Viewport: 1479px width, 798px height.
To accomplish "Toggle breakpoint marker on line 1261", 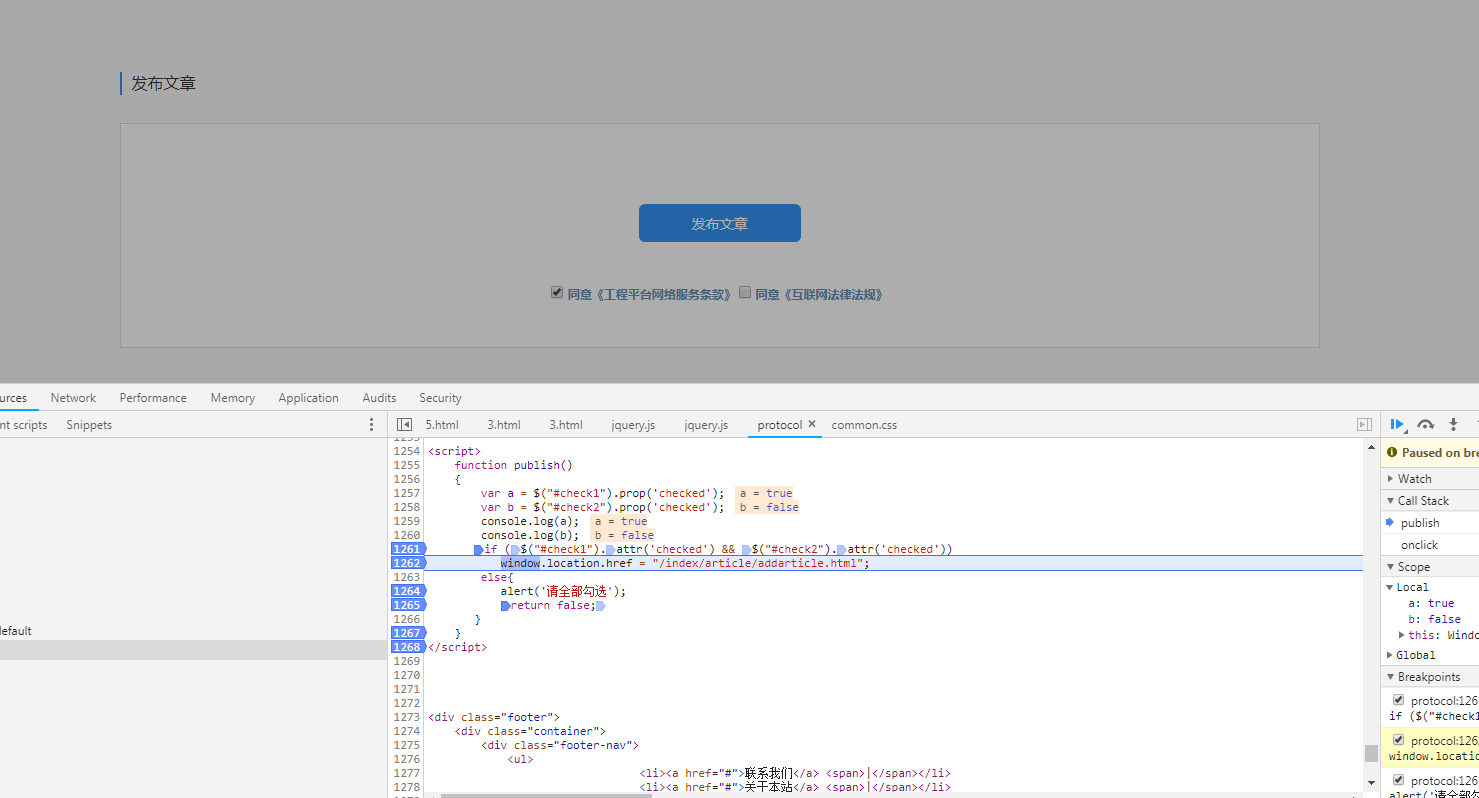I will 408,549.
